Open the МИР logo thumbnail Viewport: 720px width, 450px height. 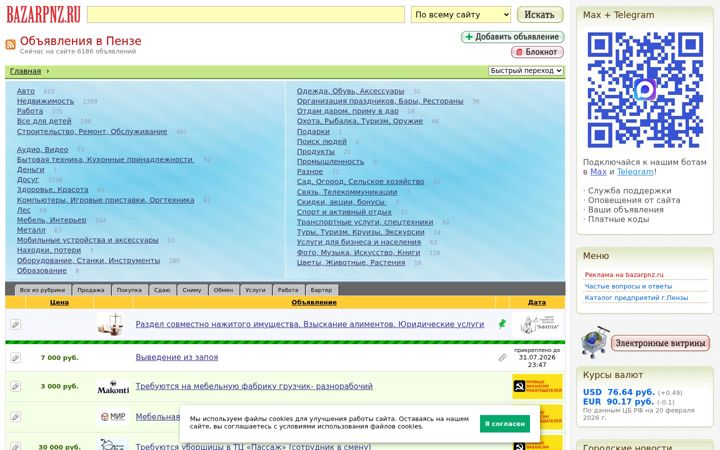113,416
